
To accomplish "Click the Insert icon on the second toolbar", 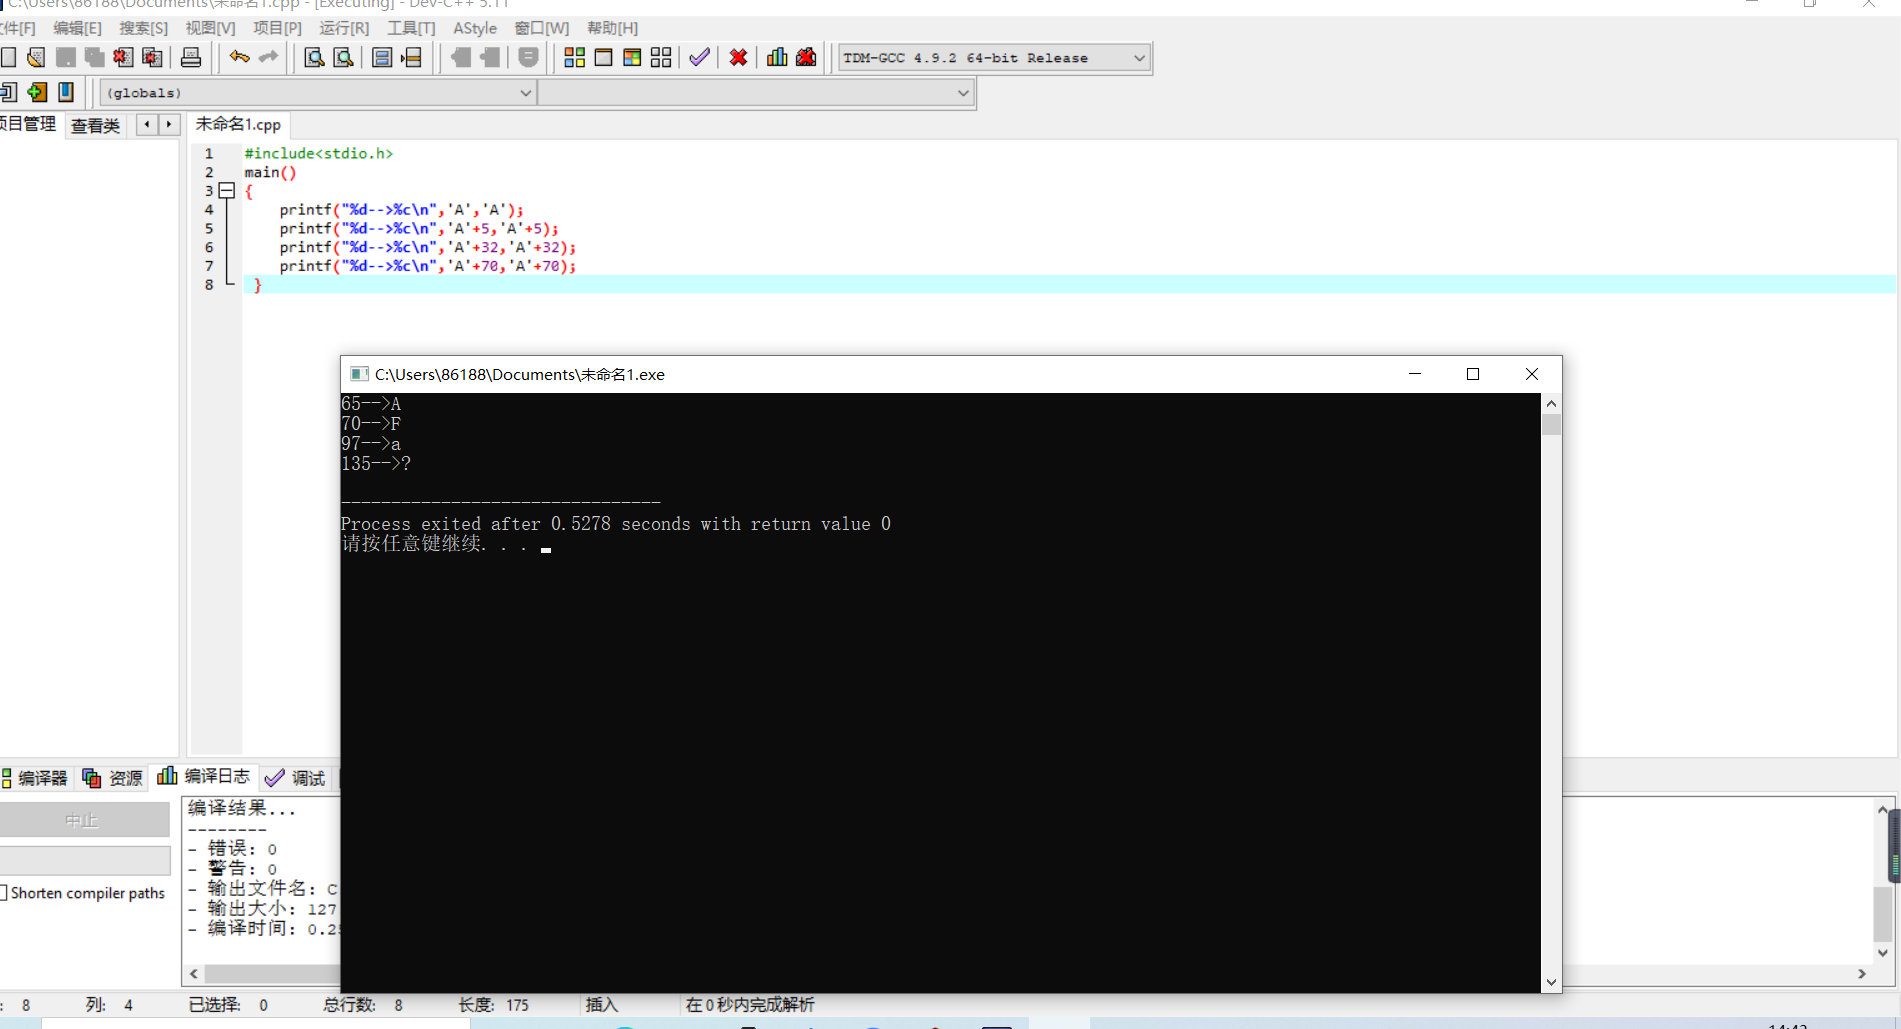I will [8, 92].
